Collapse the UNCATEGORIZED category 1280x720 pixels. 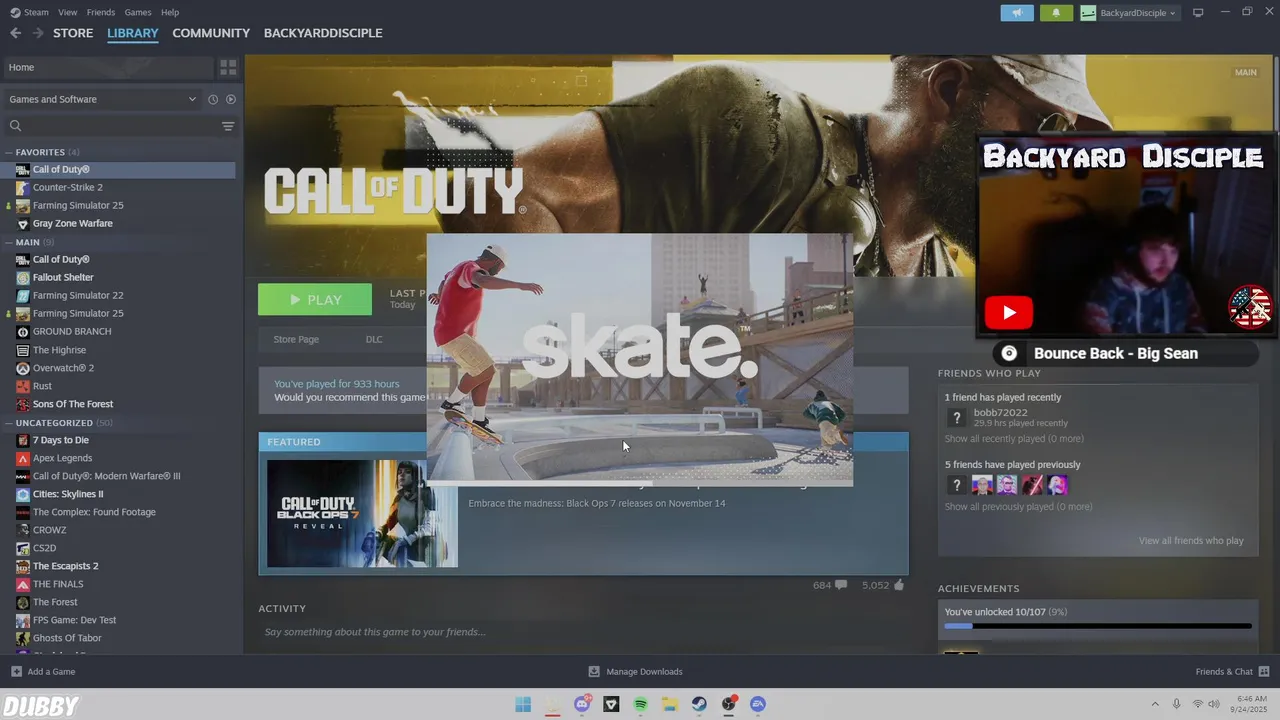coord(8,423)
